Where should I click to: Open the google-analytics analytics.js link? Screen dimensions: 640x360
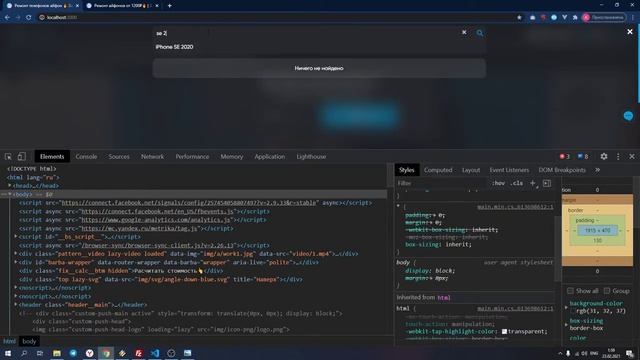156,220
